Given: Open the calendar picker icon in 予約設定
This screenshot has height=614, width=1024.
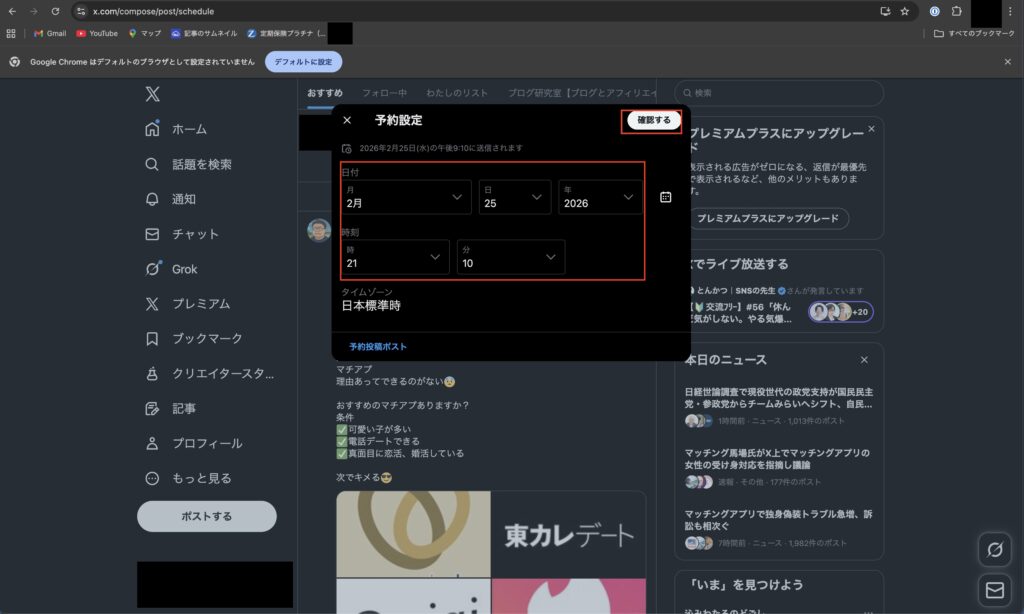Looking at the screenshot, I should 666,197.
